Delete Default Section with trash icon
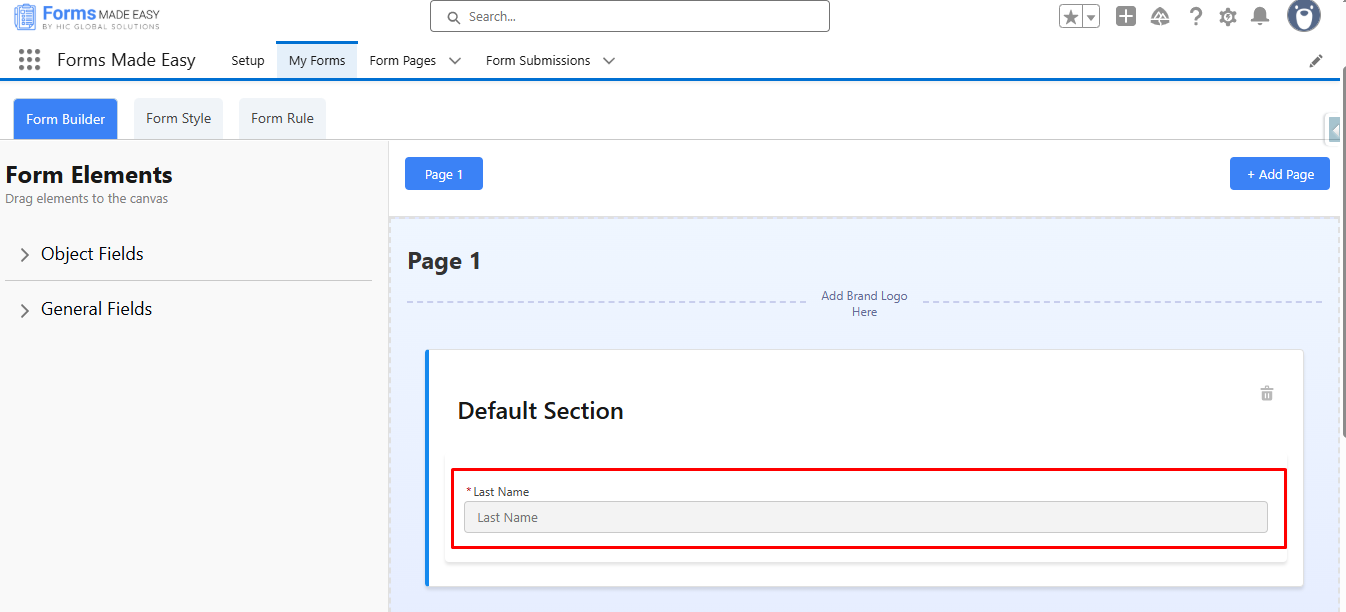This screenshot has width=1346, height=612. click(1267, 393)
